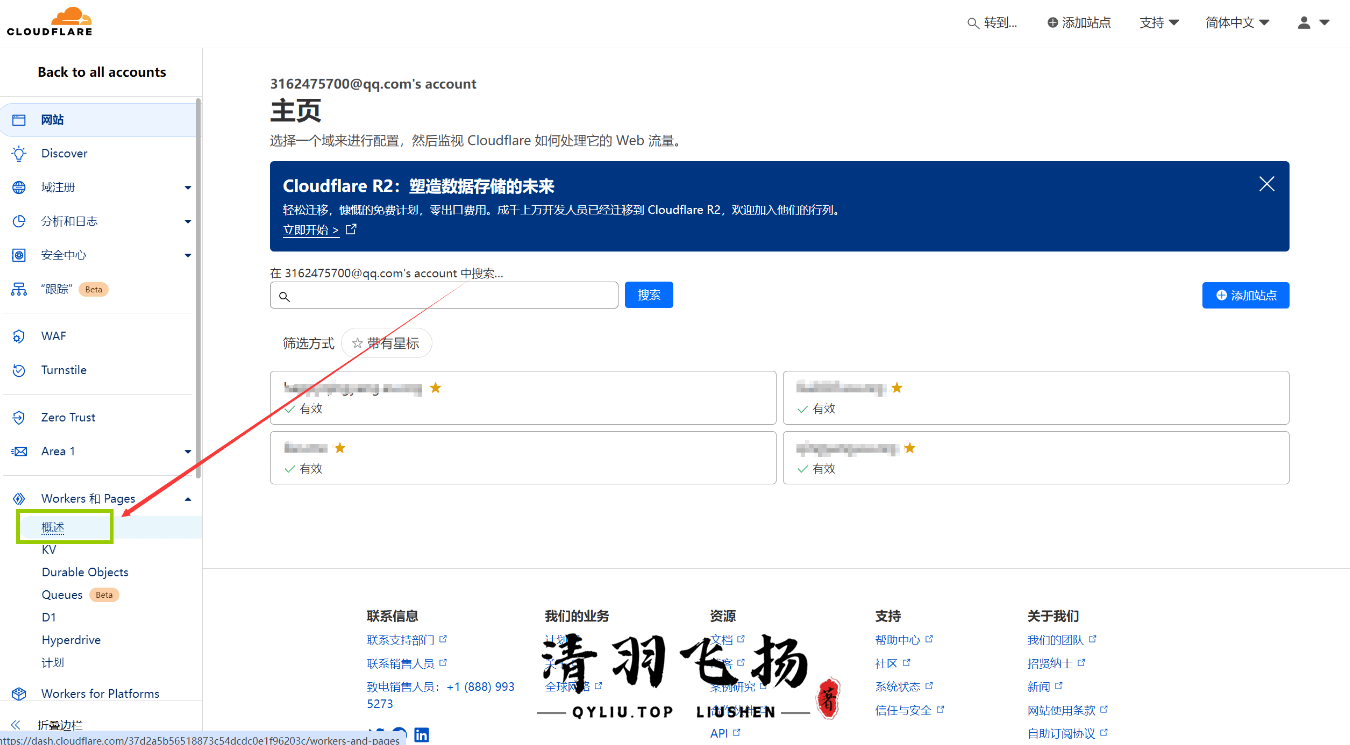Click 添加站点 in the top bar

pyautogui.click(x=1079, y=22)
